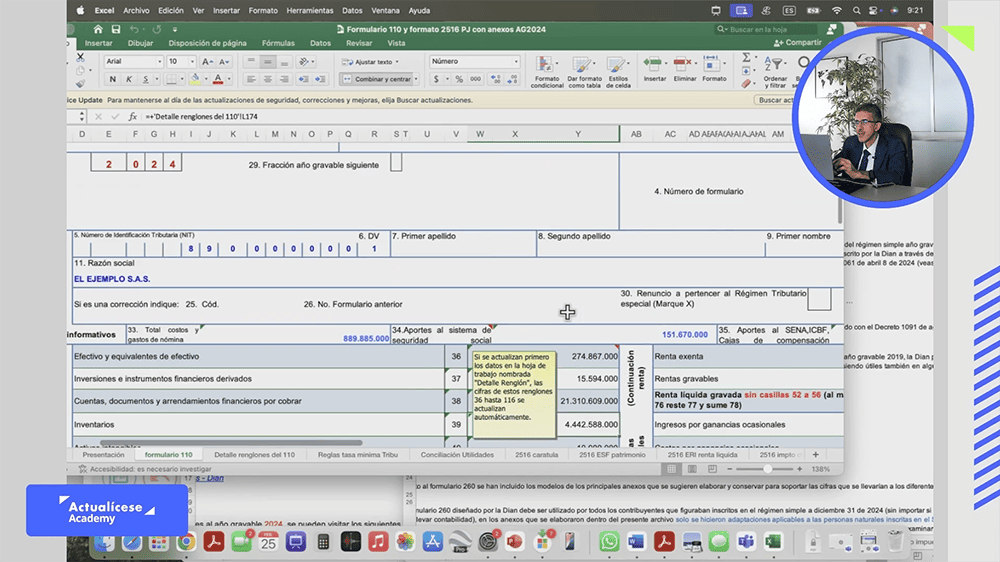Click the Home icon in the title bar

click(x=98, y=29)
